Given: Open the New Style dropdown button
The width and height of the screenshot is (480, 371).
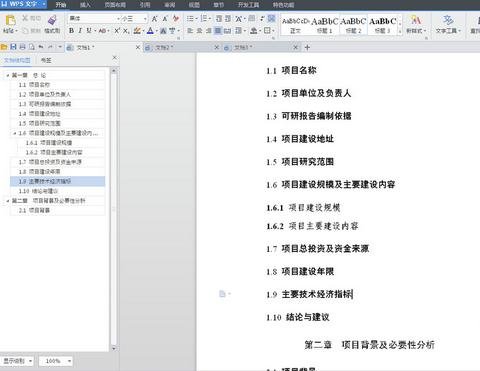Looking at the screenshot, I should tap(416, 24).
